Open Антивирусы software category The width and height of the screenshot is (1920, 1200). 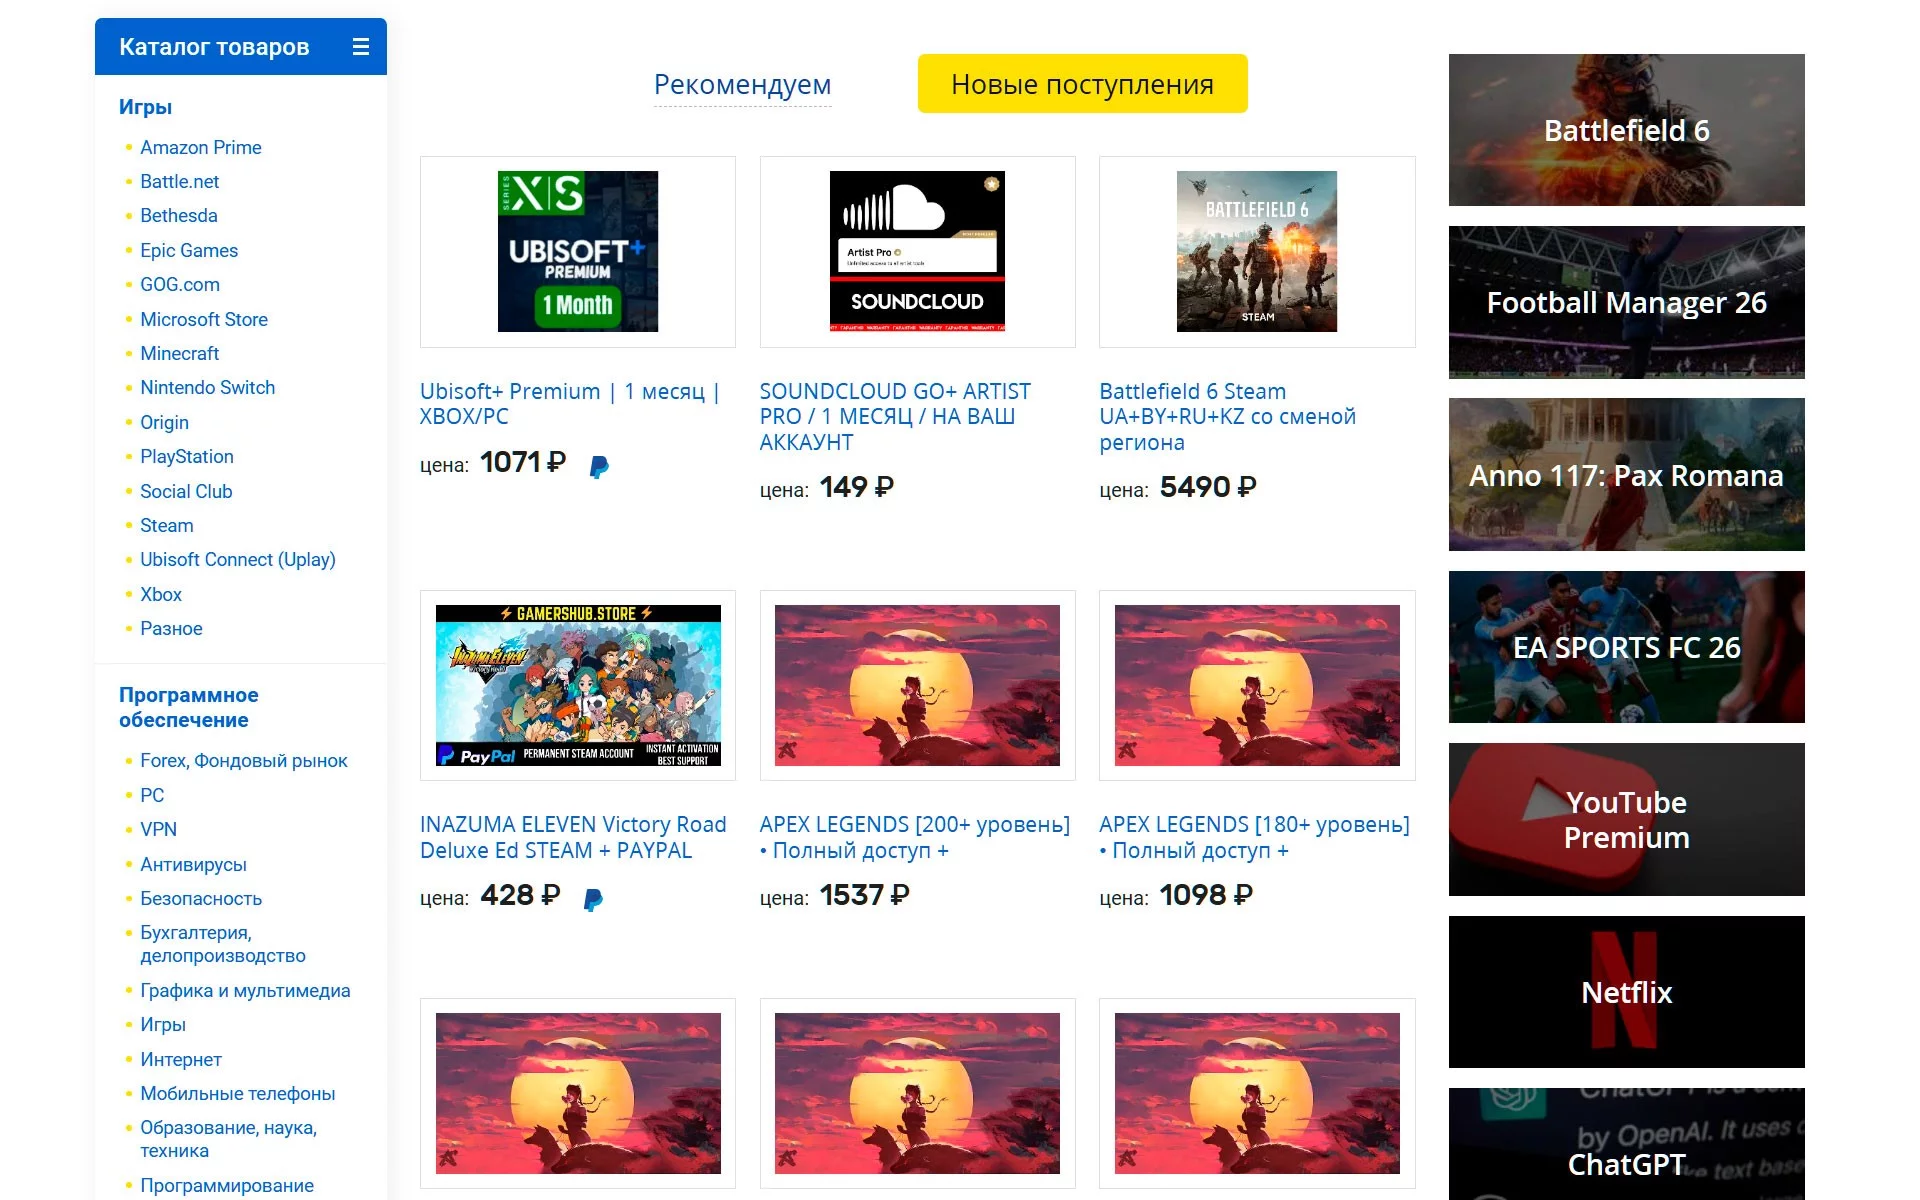click(x=193, y=864)
